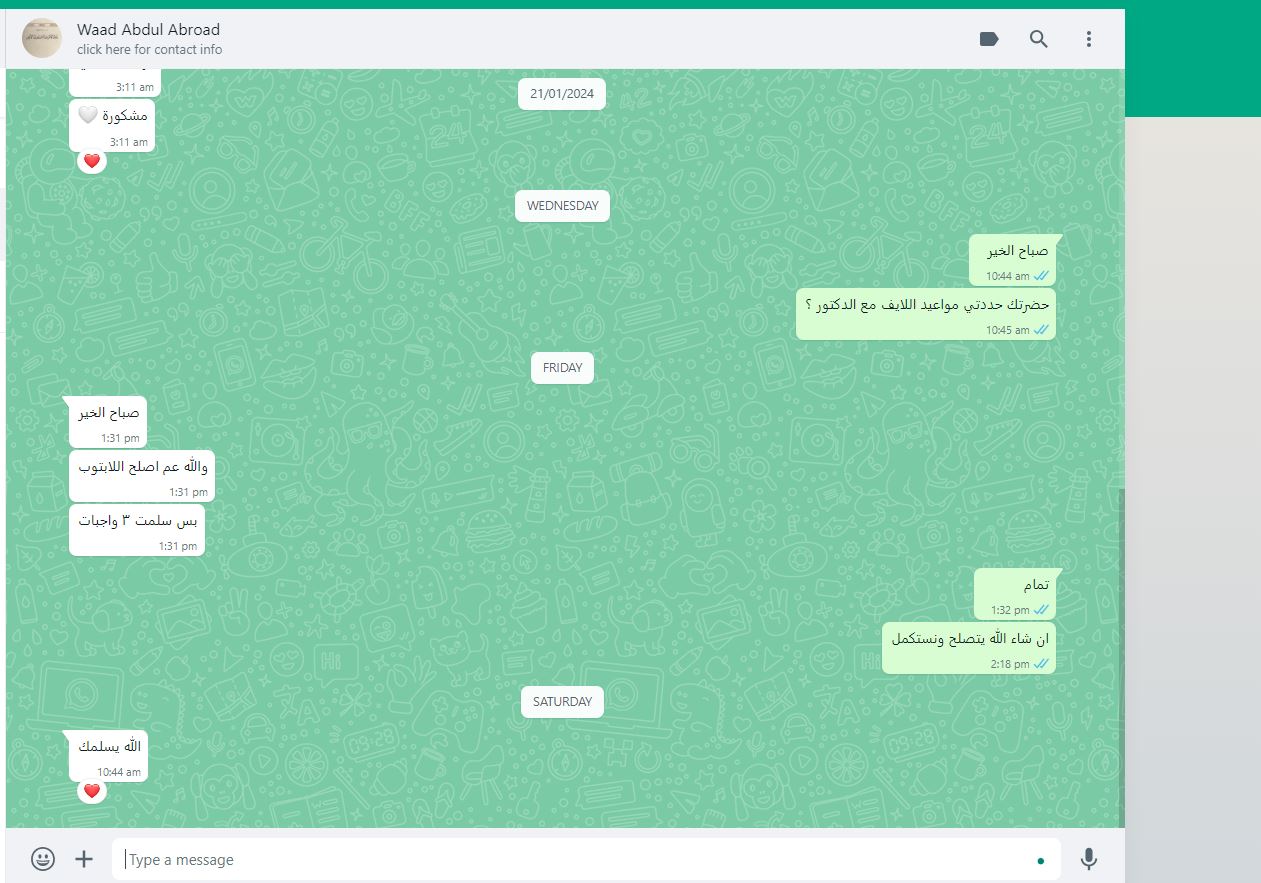Click the 'click here for contact info' text
The width and height of the screenshot is (1261, 883).
[150, 49]
